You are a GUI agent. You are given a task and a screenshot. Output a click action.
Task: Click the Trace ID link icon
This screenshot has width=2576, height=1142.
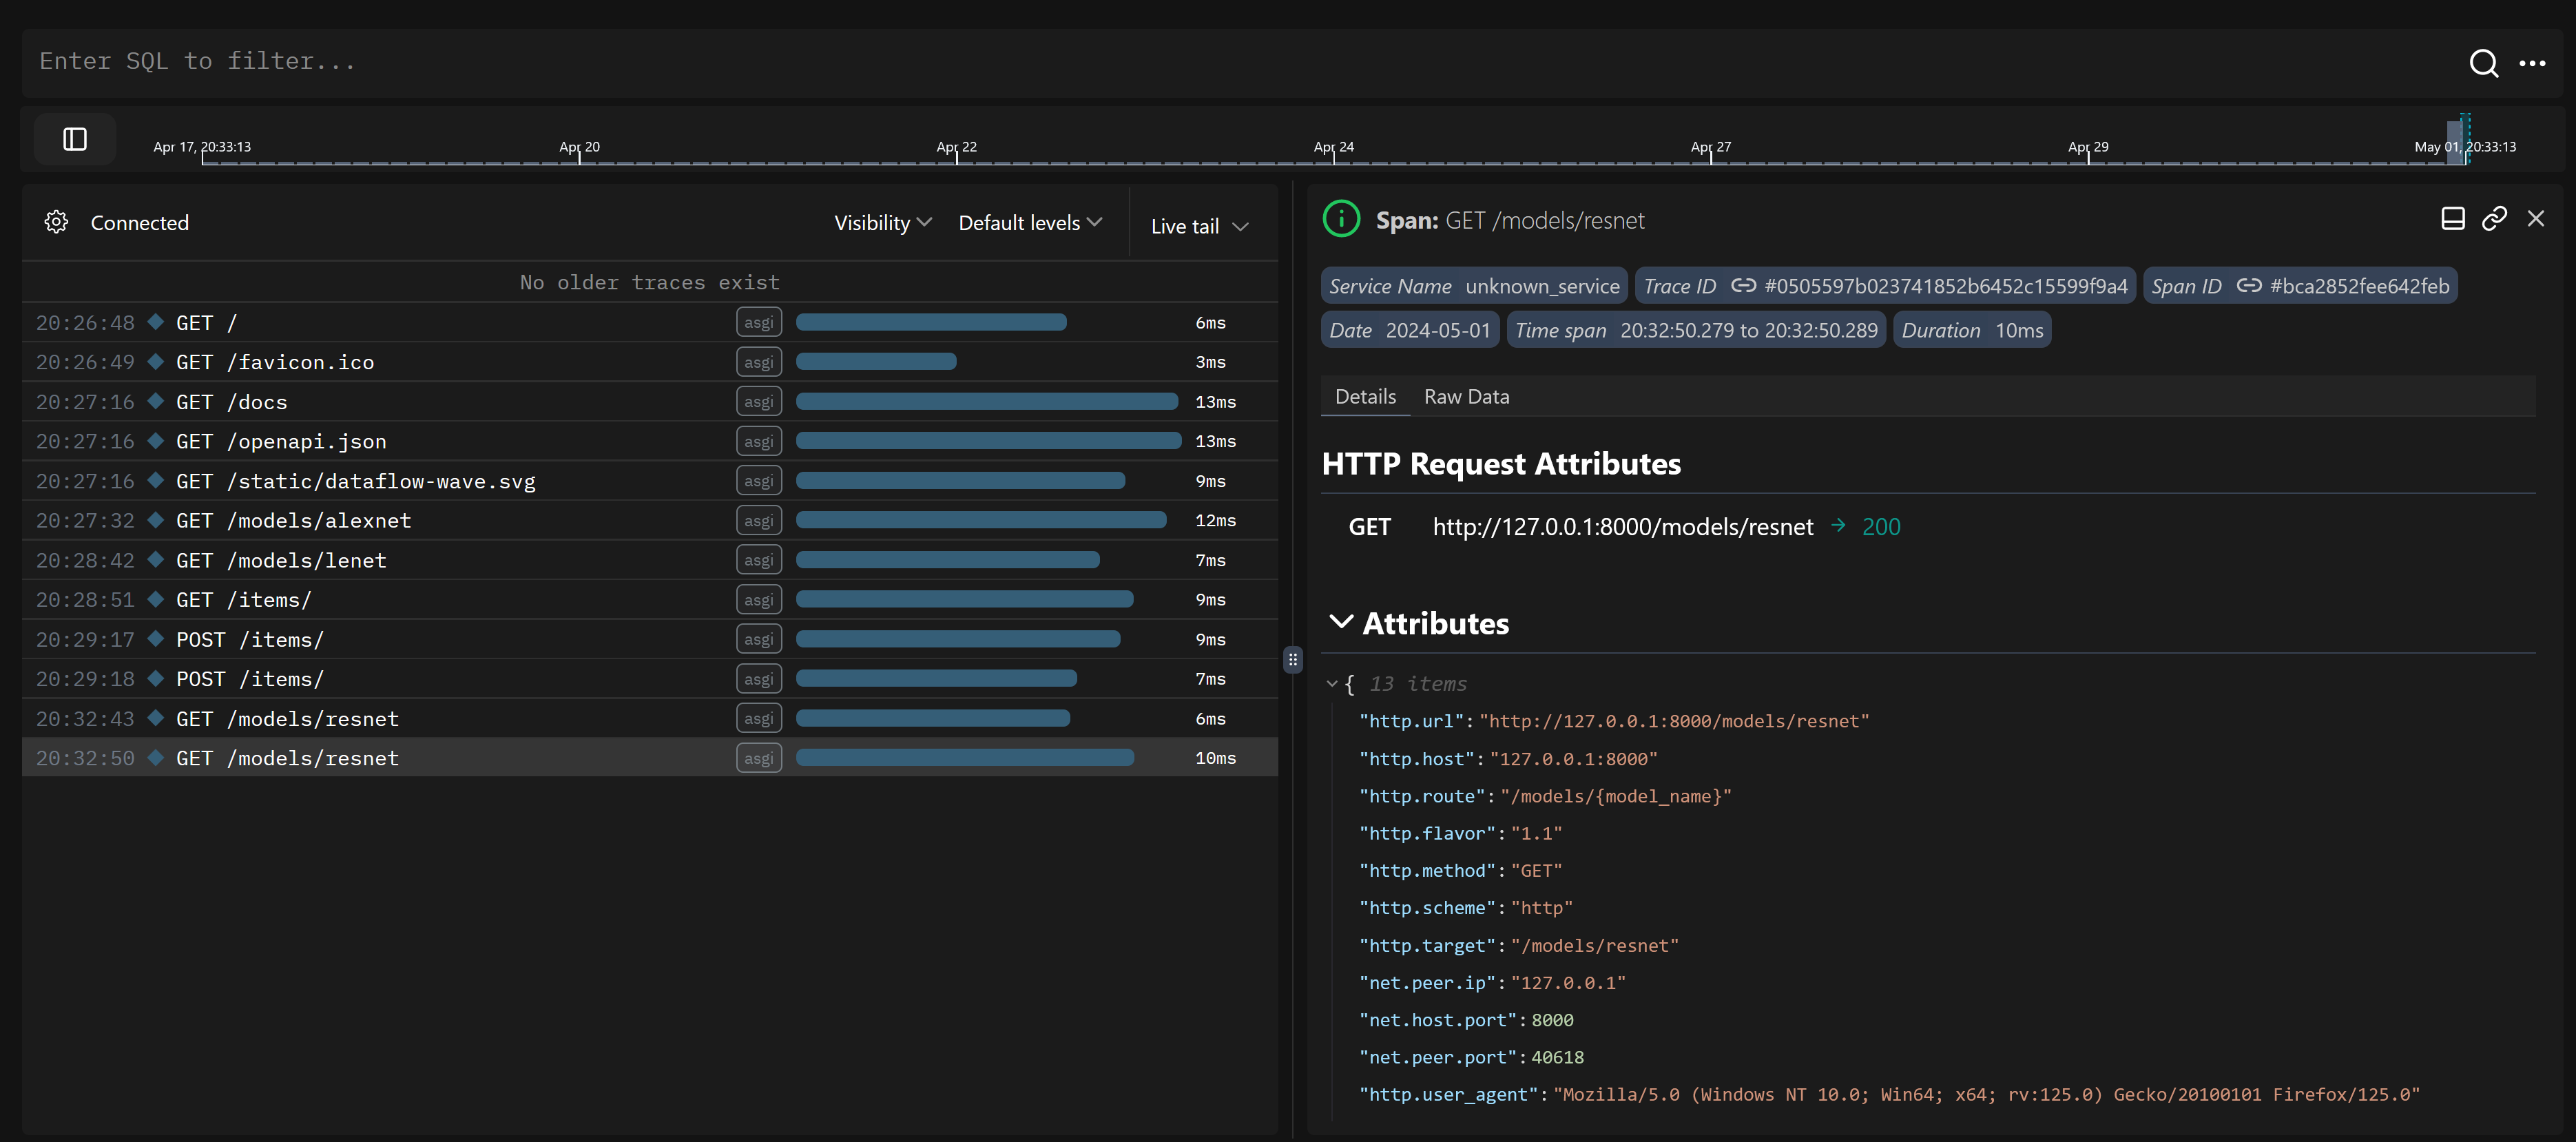pos(1743,286)
